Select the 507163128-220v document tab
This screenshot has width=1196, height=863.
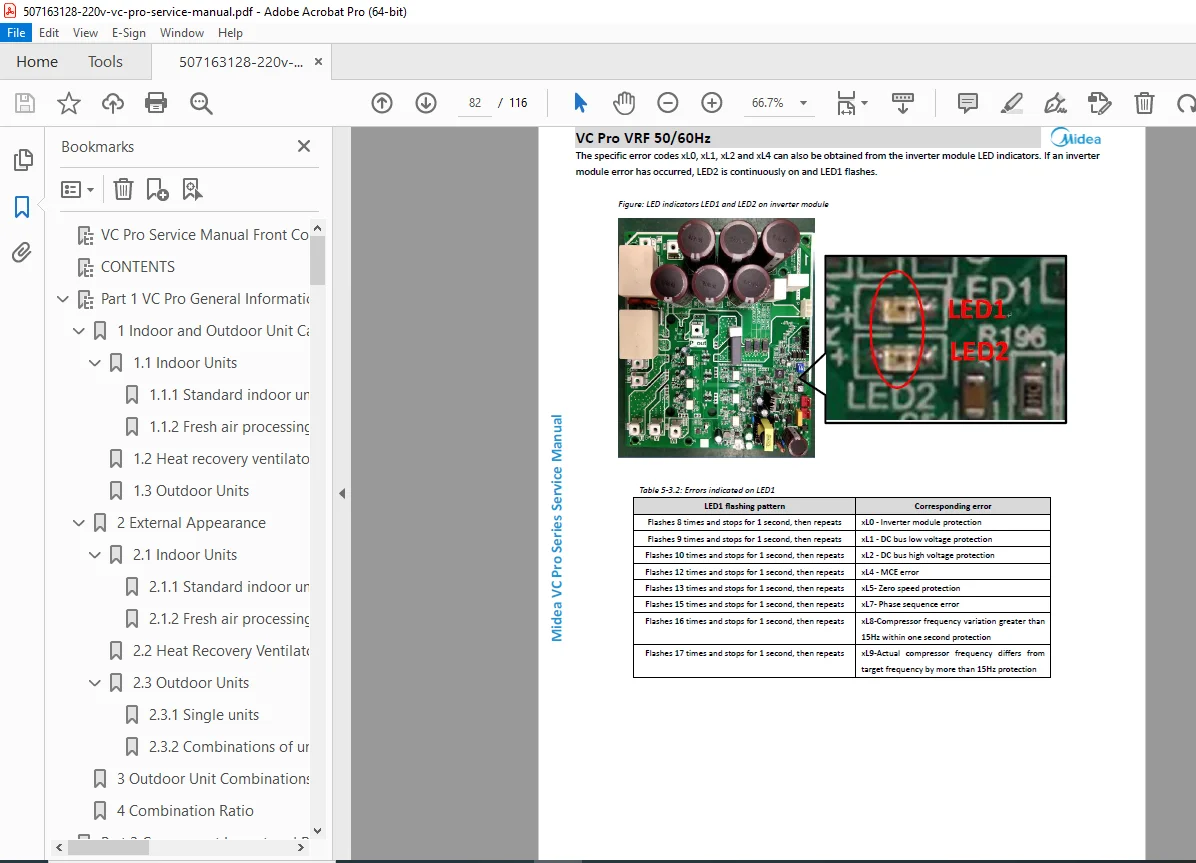point(241,62)
